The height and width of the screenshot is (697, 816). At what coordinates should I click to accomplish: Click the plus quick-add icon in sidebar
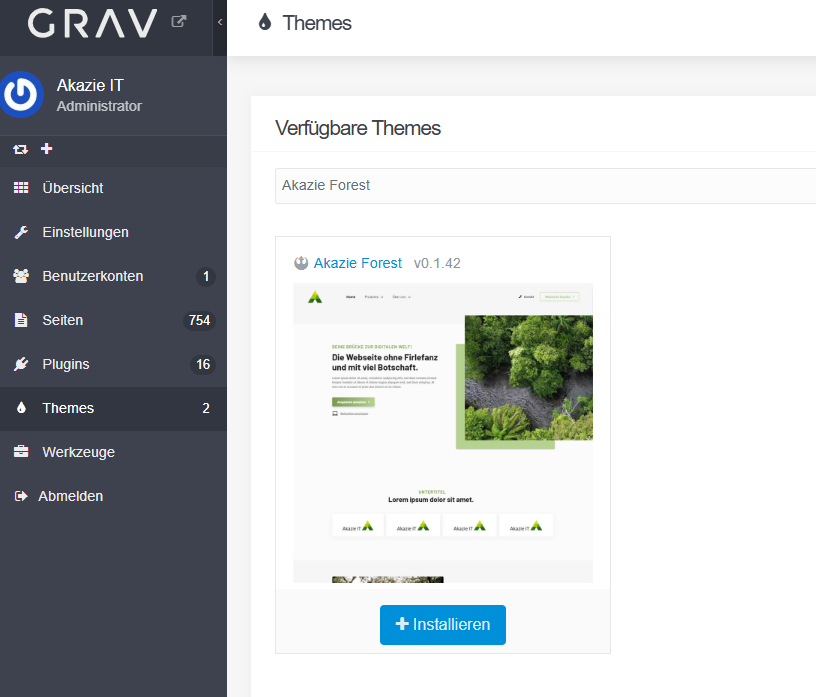[x=46, y=148]
